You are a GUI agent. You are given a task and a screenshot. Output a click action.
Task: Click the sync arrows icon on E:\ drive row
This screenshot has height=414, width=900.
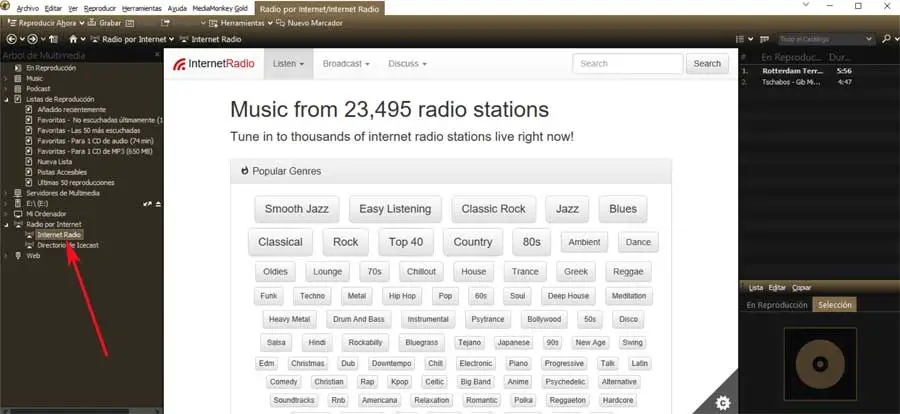[x=147, y=204]
